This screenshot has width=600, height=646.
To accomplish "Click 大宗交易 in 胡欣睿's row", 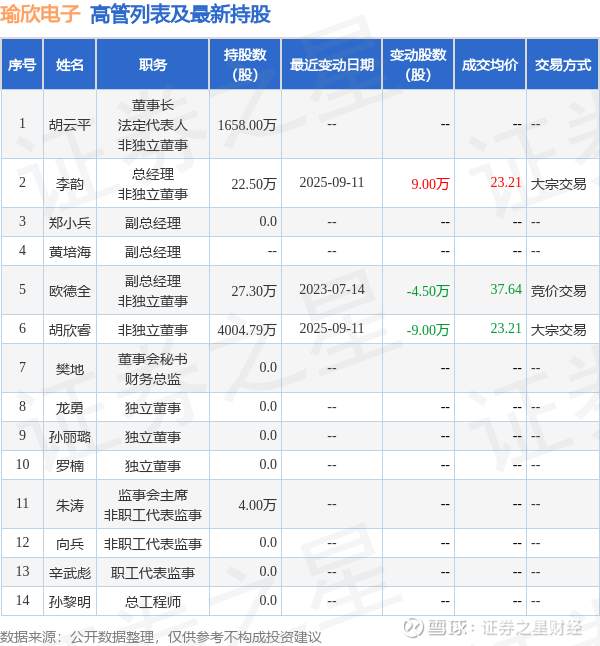I will point(558,330).
